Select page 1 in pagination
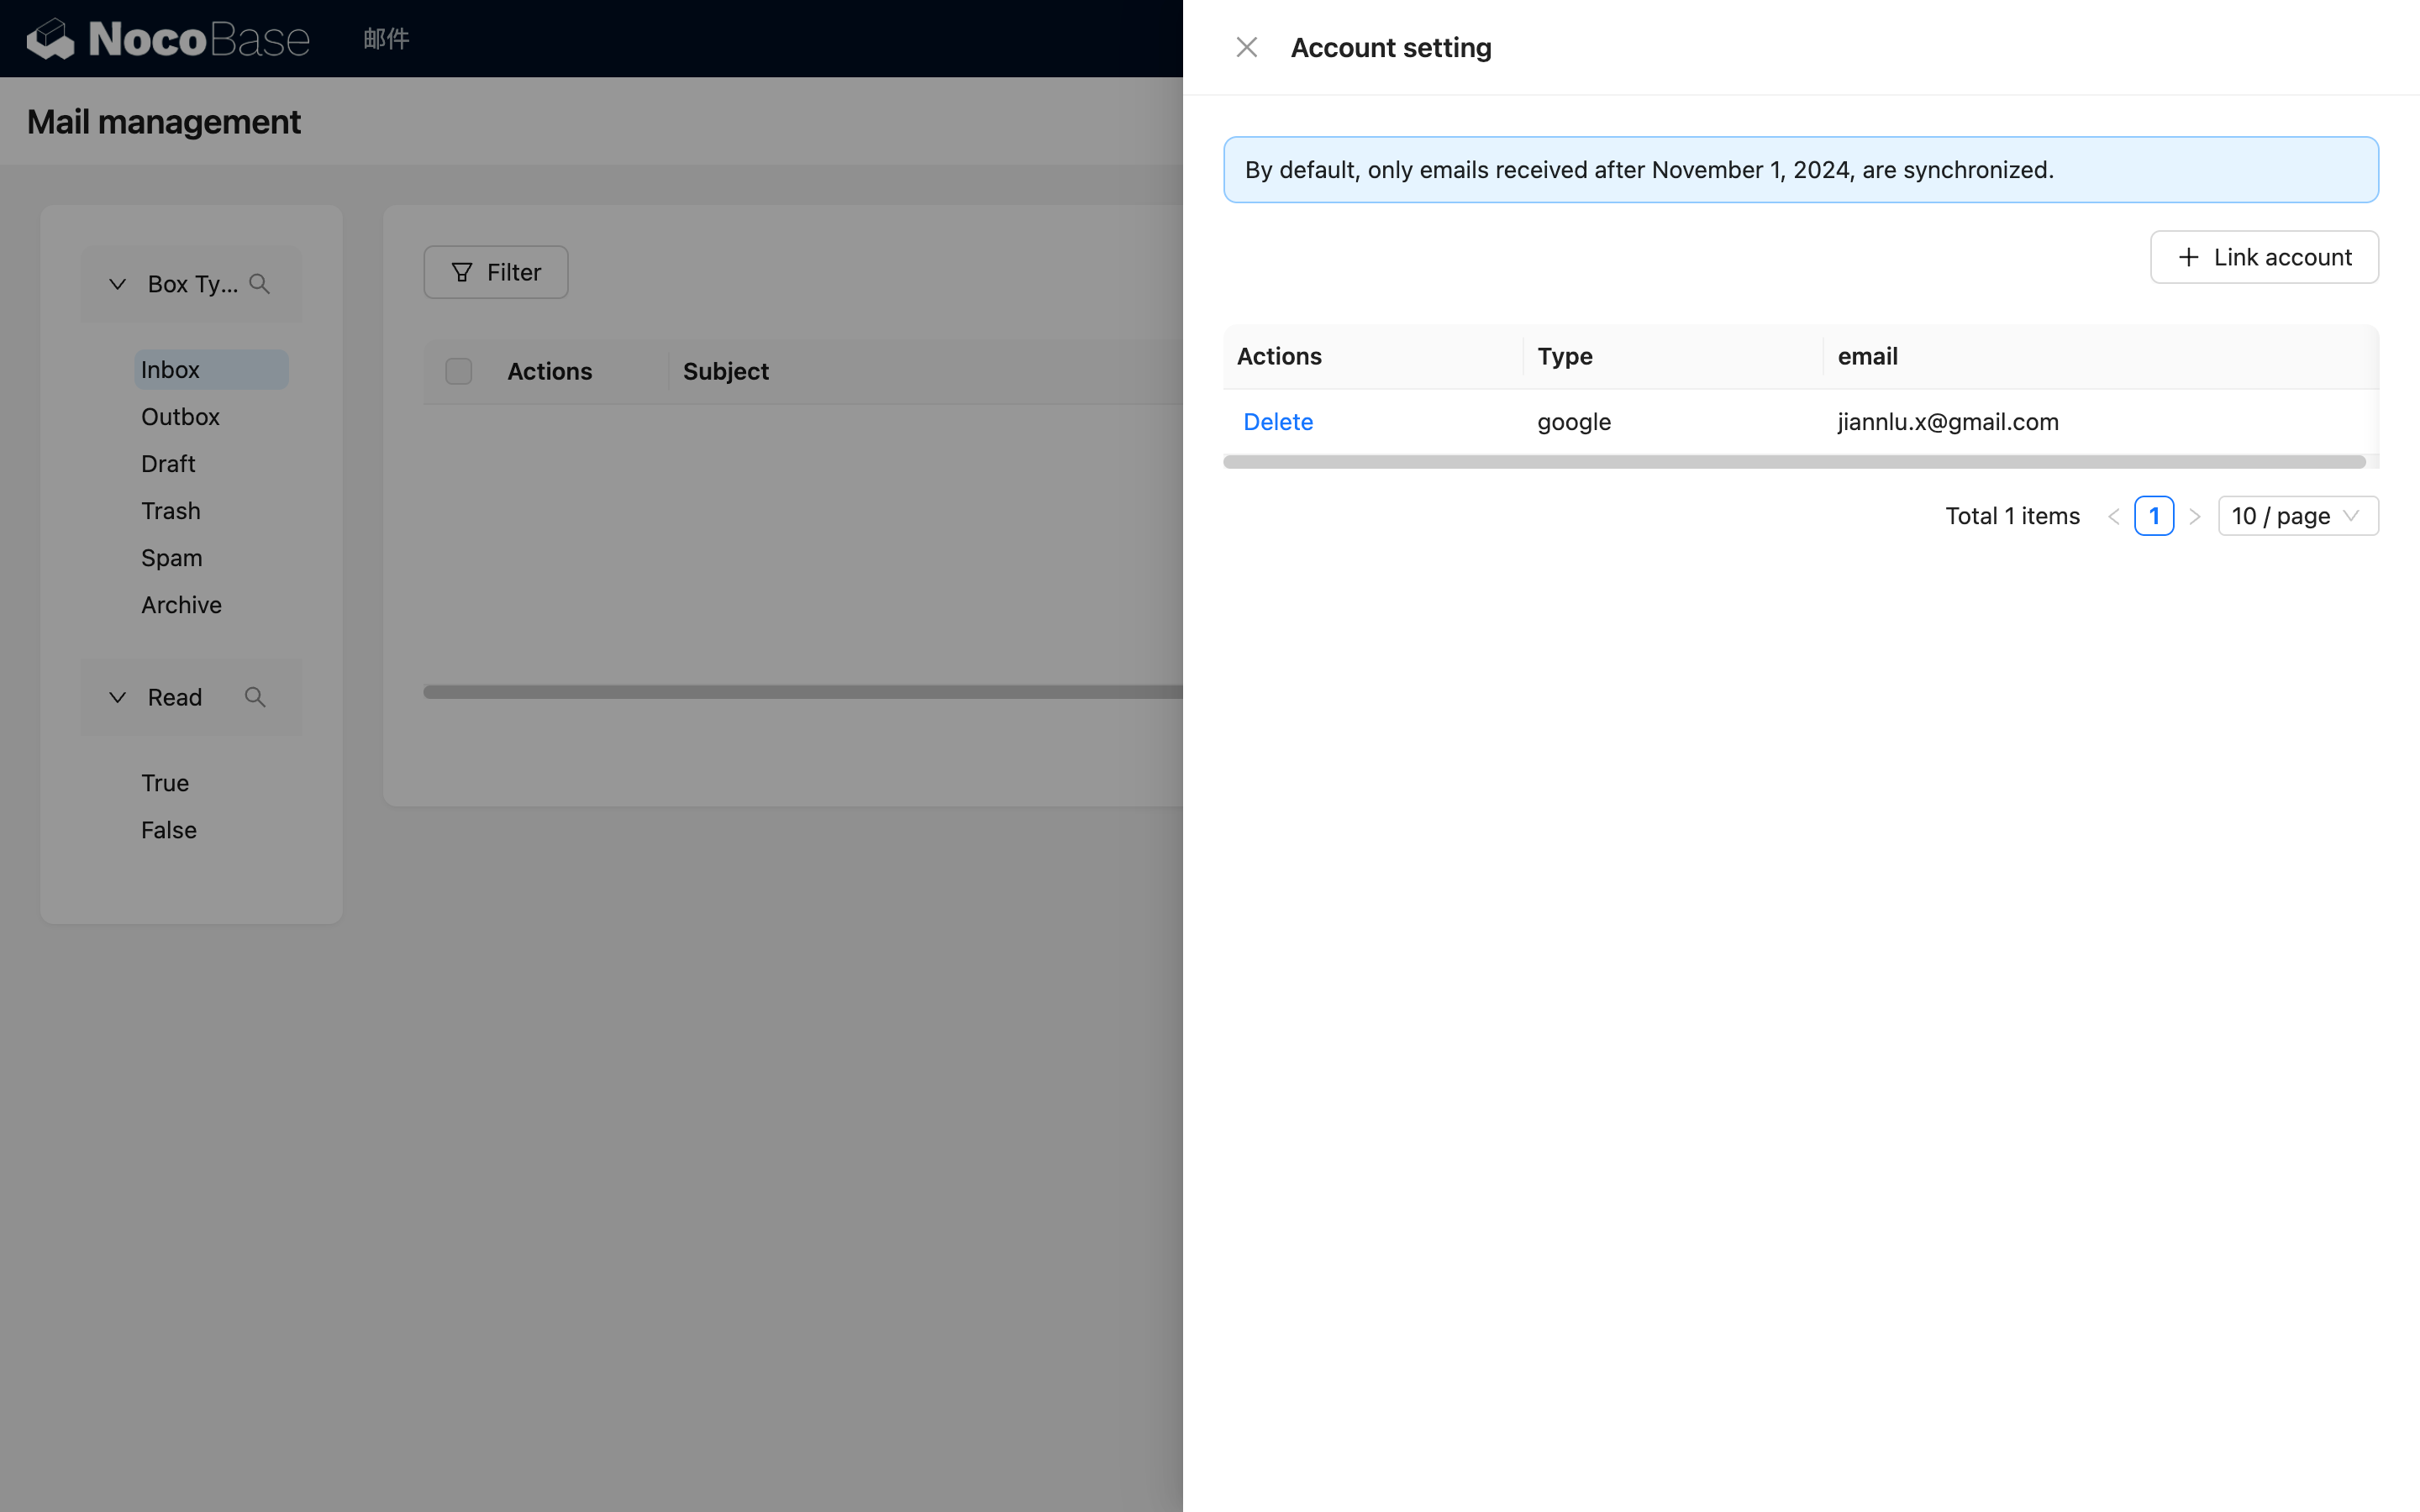The image size is (2420, 1512). pos(2153,516)
